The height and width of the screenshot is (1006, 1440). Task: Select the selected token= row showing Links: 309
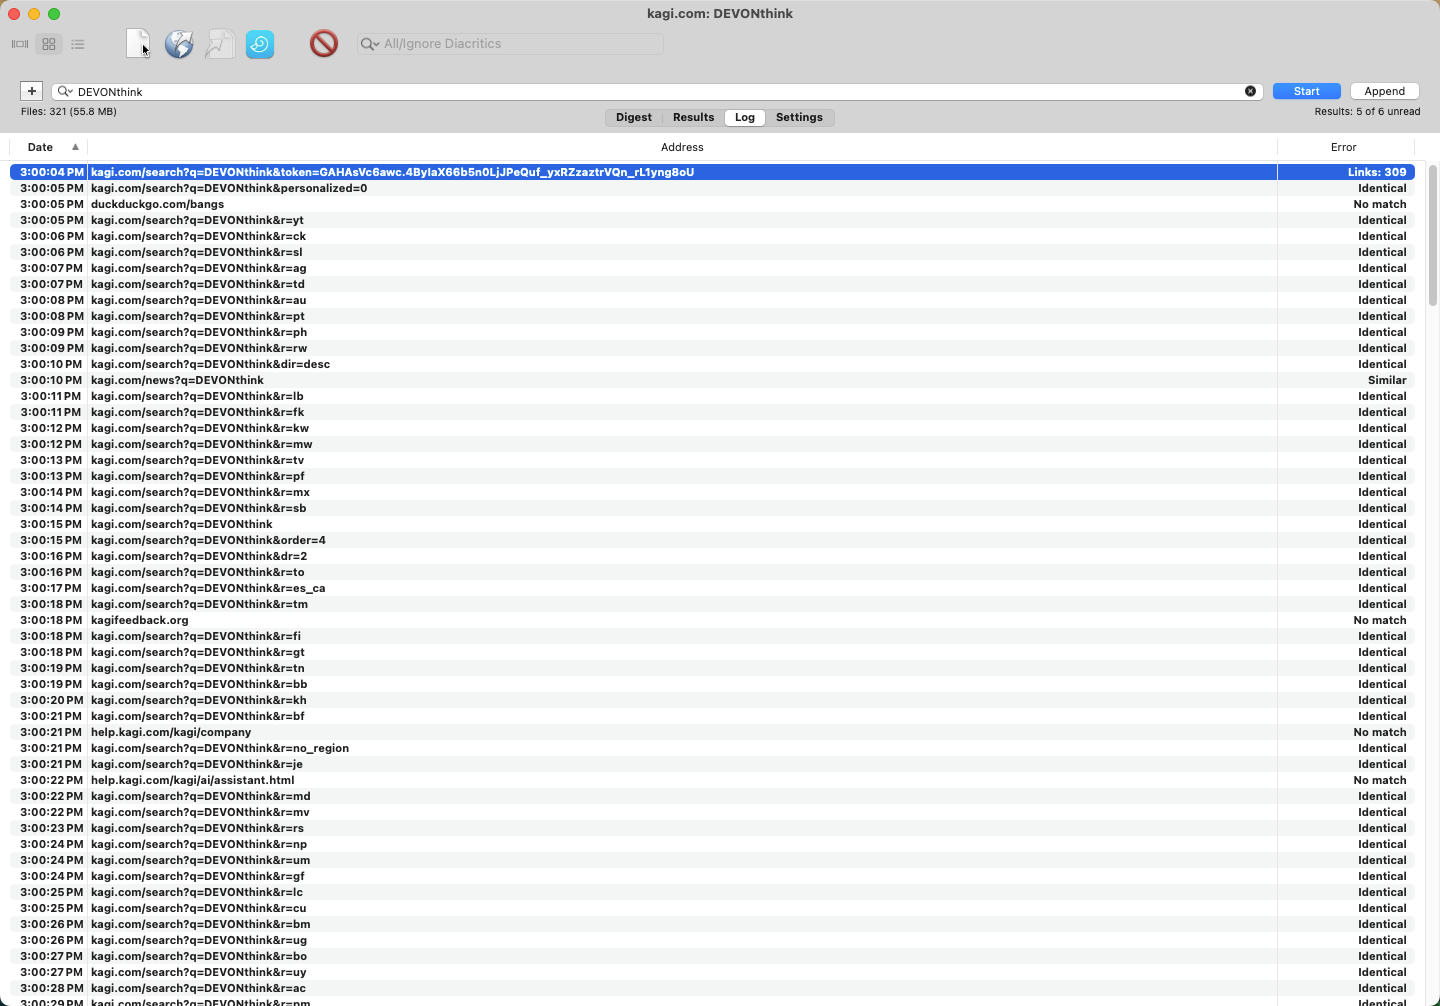click(712, 172)
